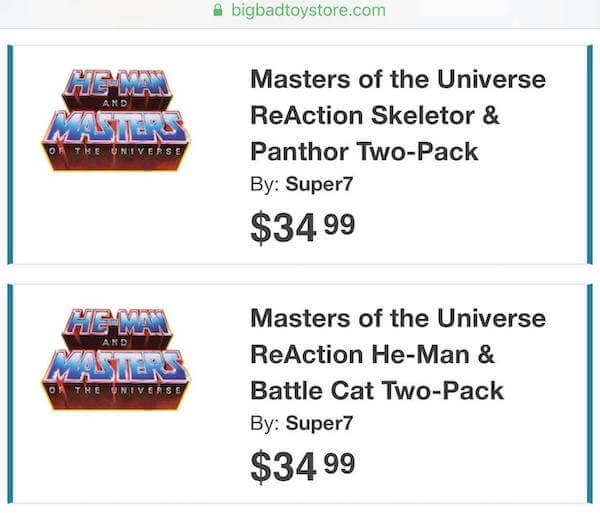The image size is (600, 513).
Task: Click 'ReAction He-Man &' title line
Action: coord(373,354)
